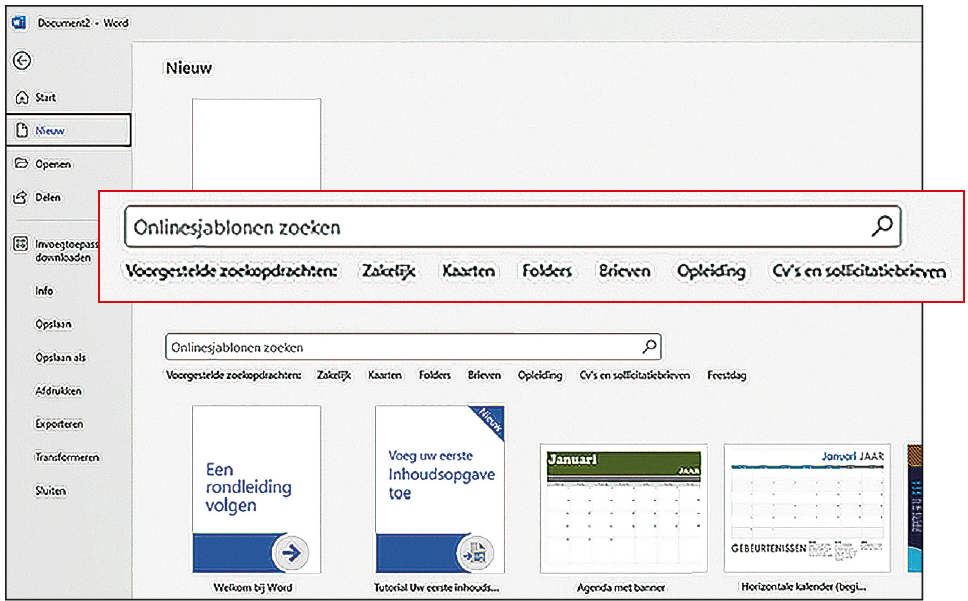Screen dimensions: 968x601
Task: Choose Opslaan als
Action: (60, 357)
